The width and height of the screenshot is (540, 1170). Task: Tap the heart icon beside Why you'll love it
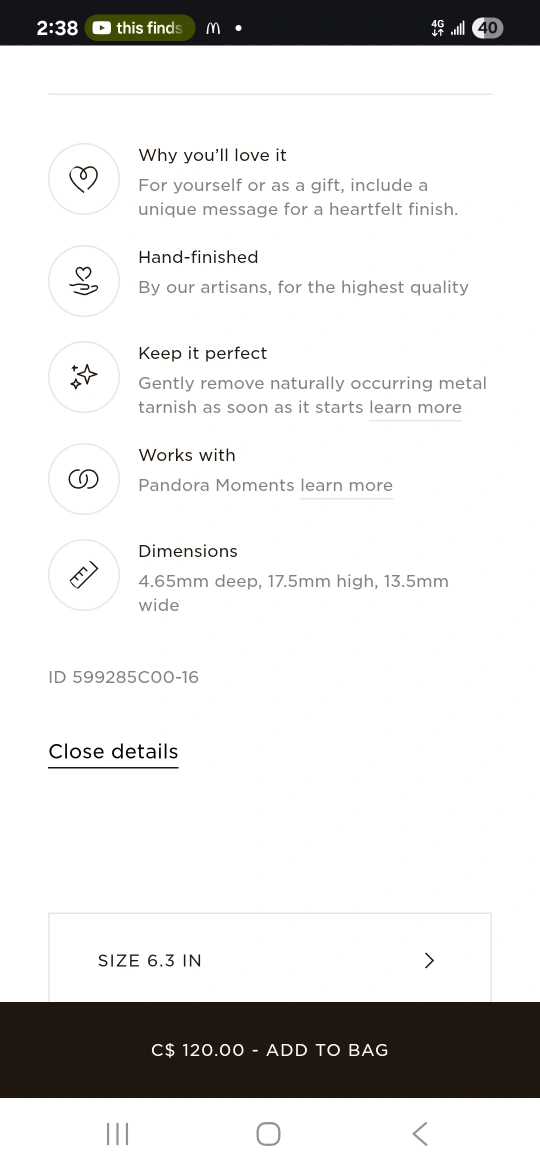[x=84, y=179]
